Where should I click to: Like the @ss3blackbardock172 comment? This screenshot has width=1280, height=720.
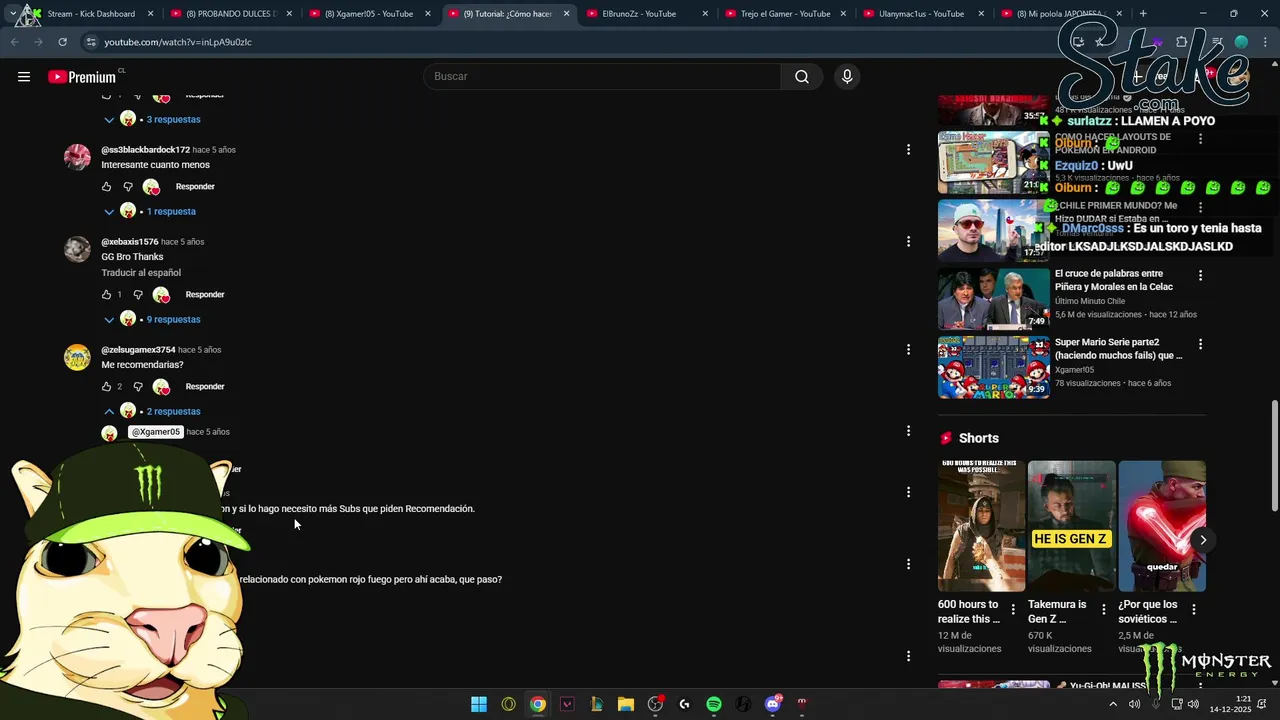point(107,187)
